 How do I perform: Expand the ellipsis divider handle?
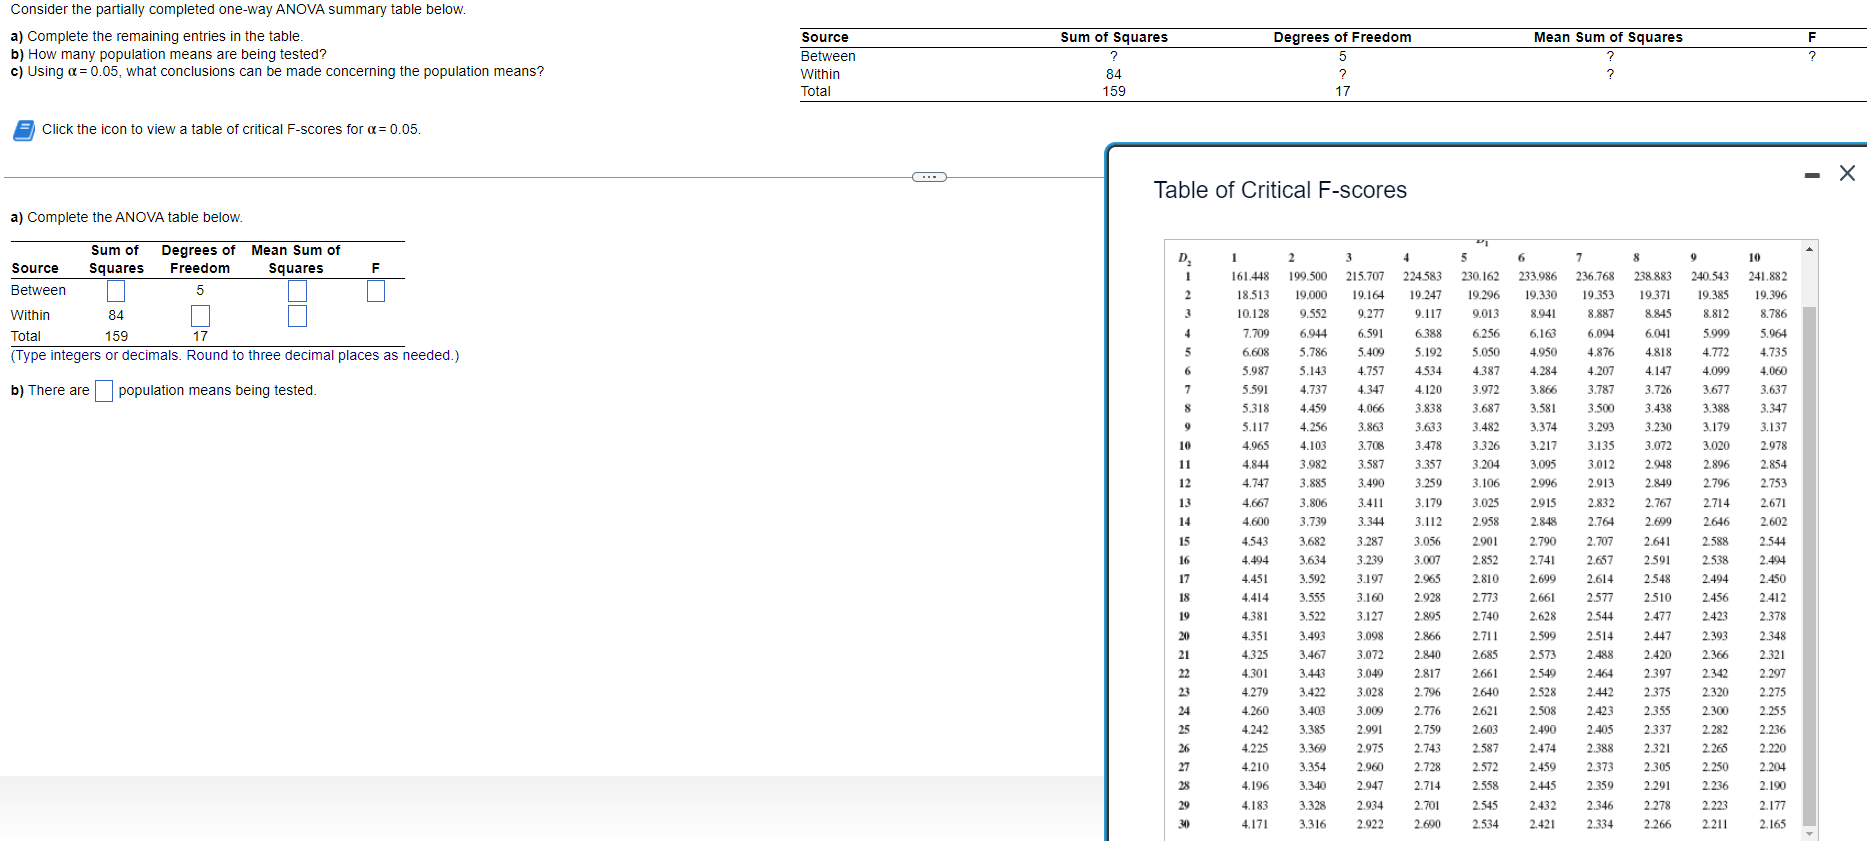pyautogui.click(x=929, y=177)
